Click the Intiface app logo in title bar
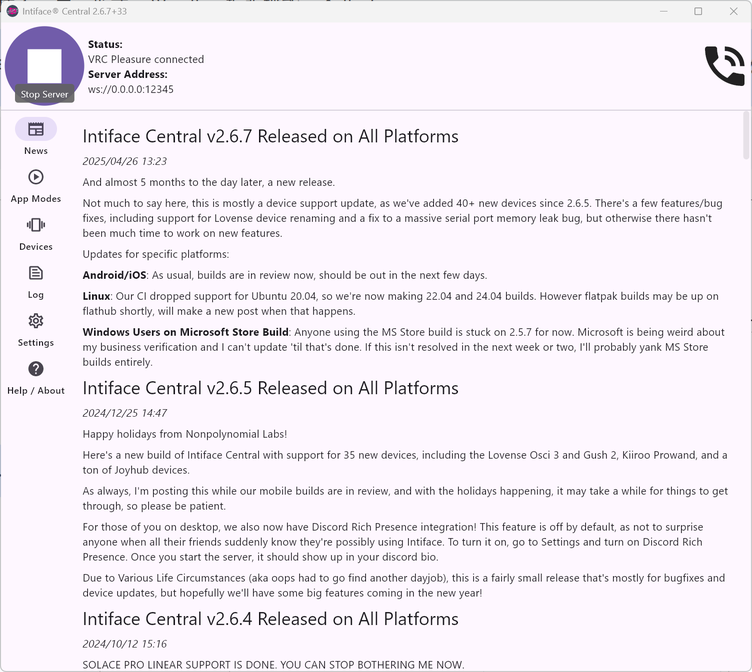This screenshot has width=752, height=672. click(12, 11)
